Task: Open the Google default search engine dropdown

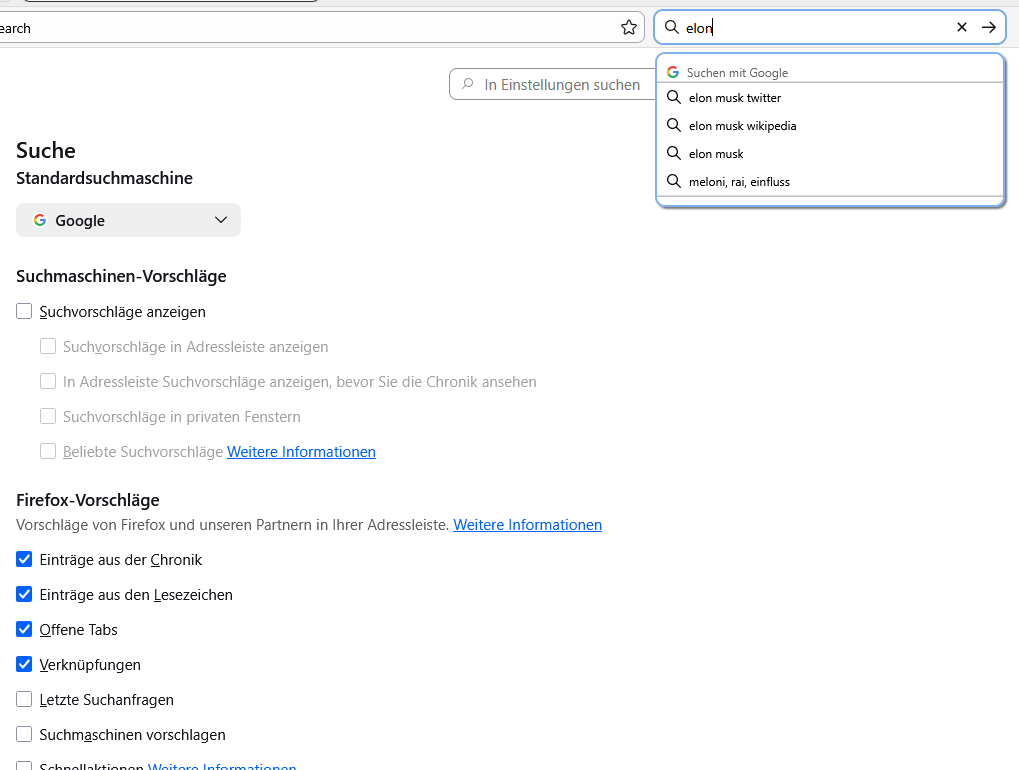Action: 128,220
